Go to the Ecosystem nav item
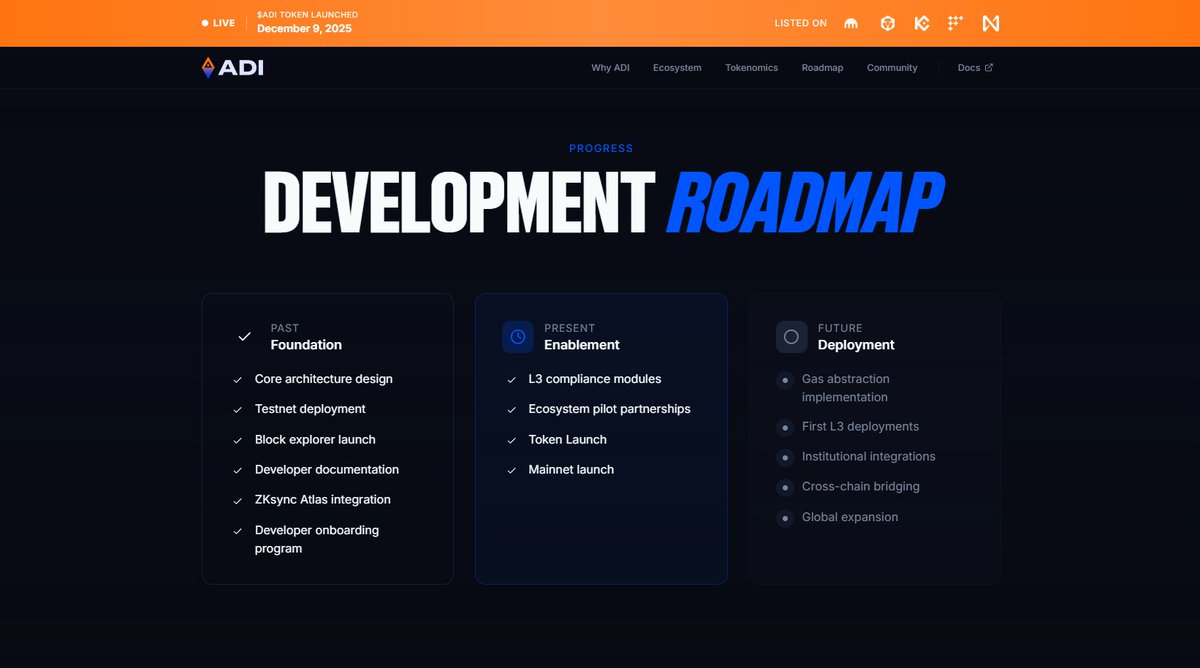 (x=677, y=68)
